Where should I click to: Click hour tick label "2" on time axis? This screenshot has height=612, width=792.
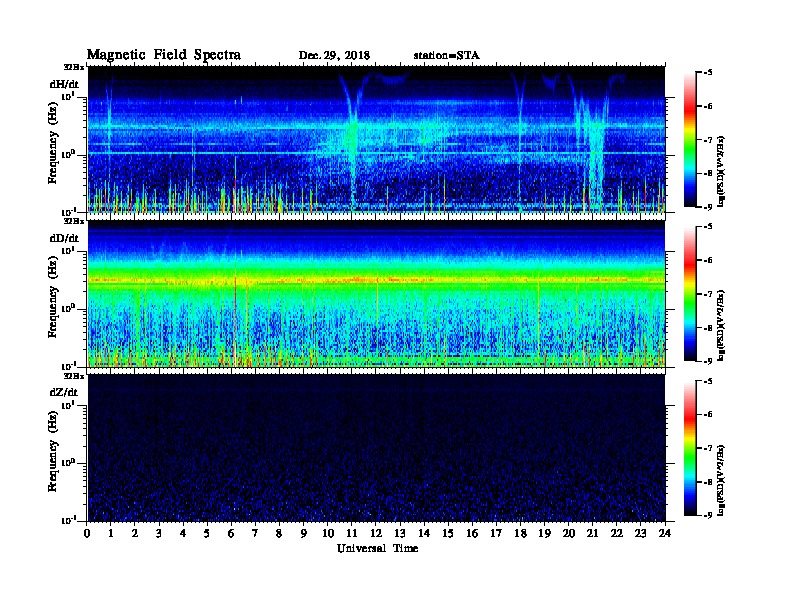click(135, 533)
